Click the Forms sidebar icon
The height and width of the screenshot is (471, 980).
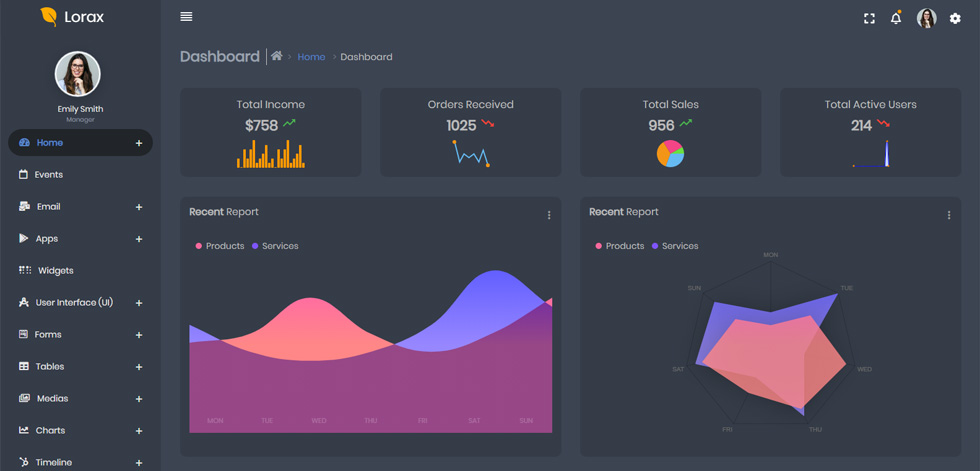[x=24, y=334]
